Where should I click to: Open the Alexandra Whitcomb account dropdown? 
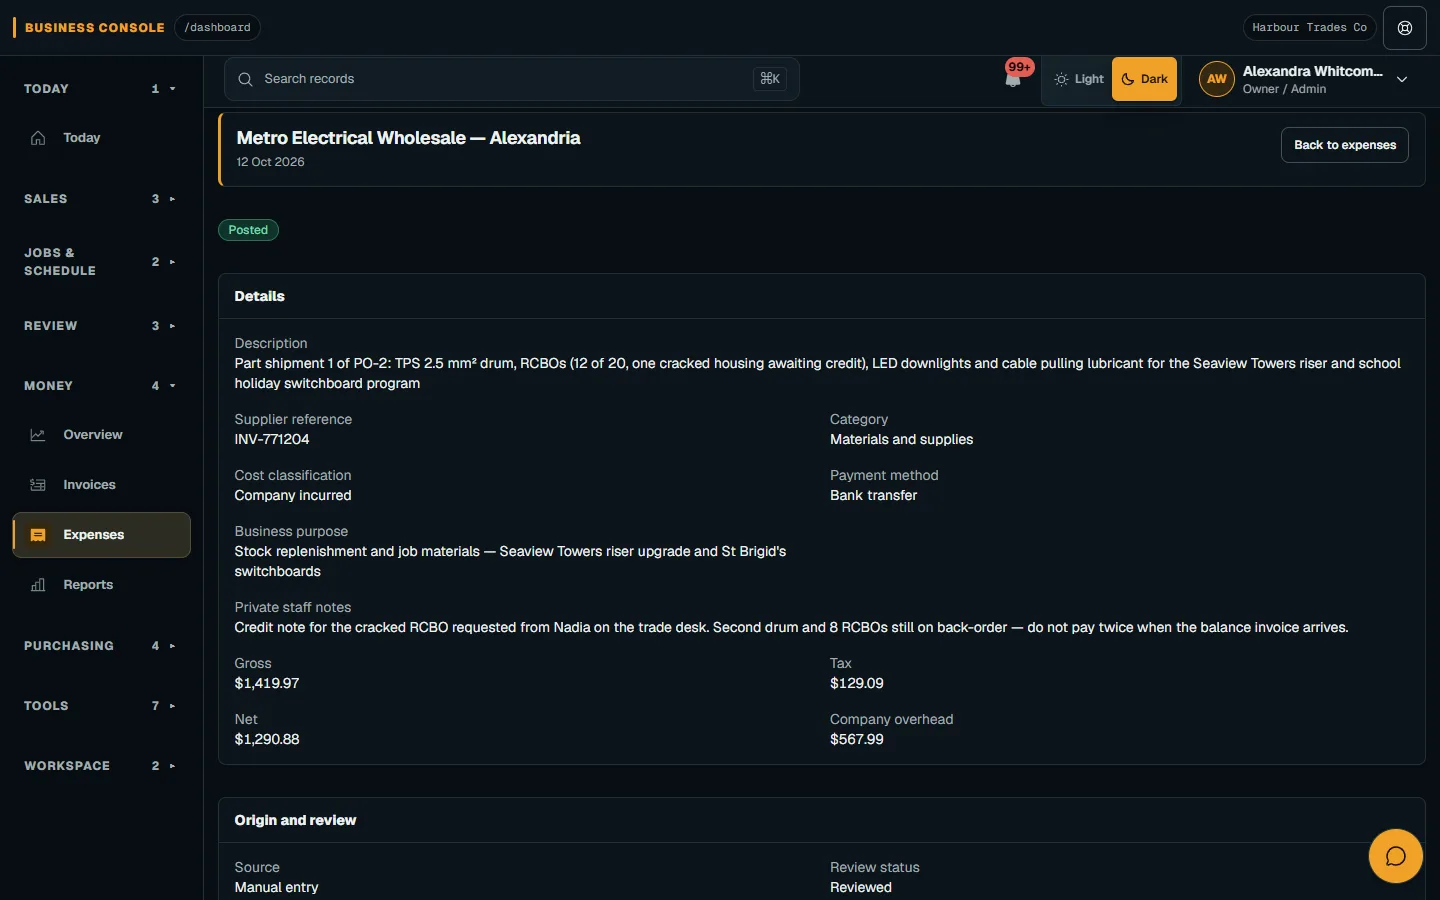click(1304, 79)
